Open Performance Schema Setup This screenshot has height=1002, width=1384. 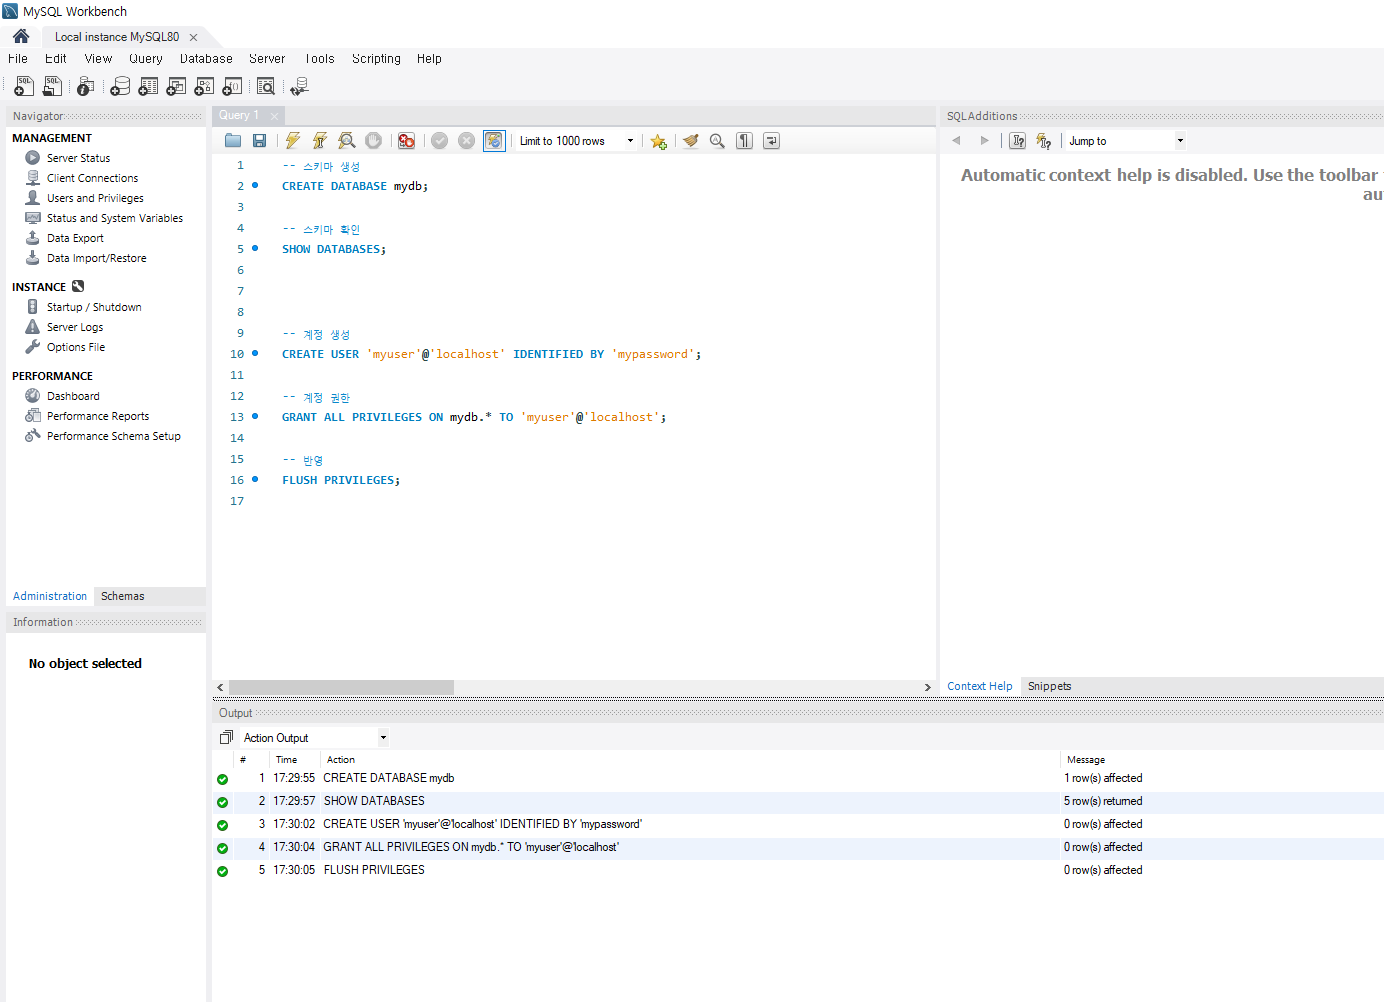pos(114,436)
